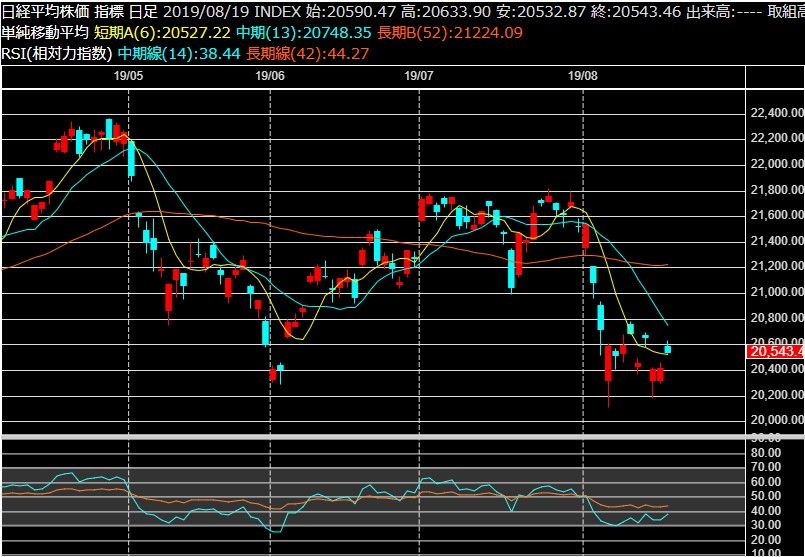Click the 20,800.00 price axis label
805x557 pixels.
(777, 318)
